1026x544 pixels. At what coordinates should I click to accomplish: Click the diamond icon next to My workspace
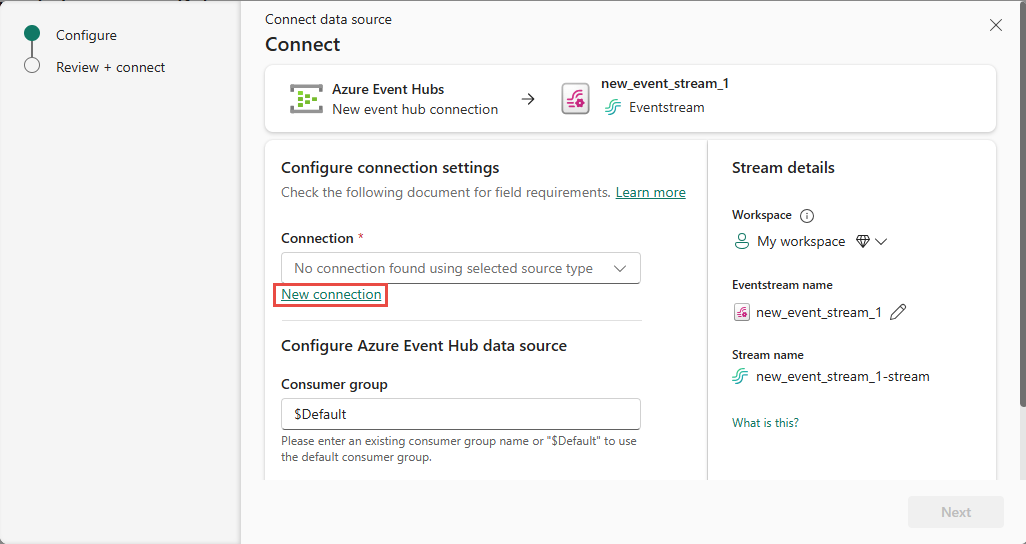[x=863, y=241]
